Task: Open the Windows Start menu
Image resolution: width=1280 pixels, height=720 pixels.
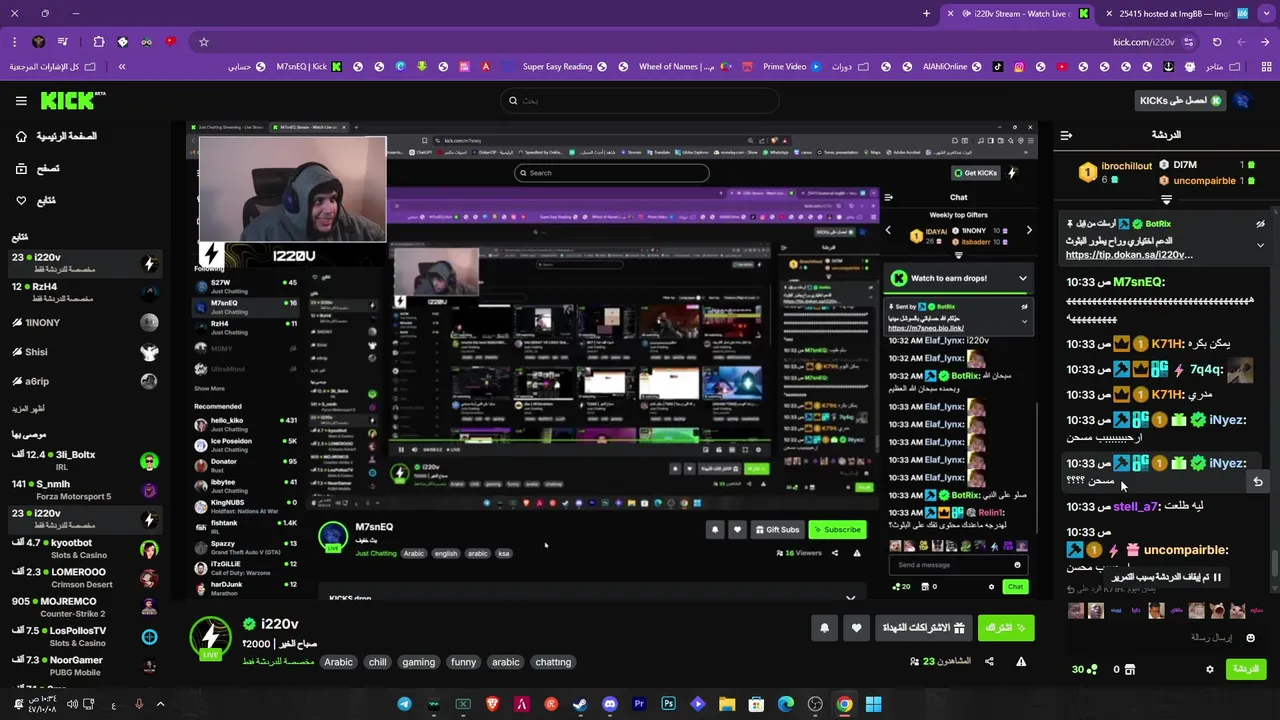Action: click(x=873, y=704)
